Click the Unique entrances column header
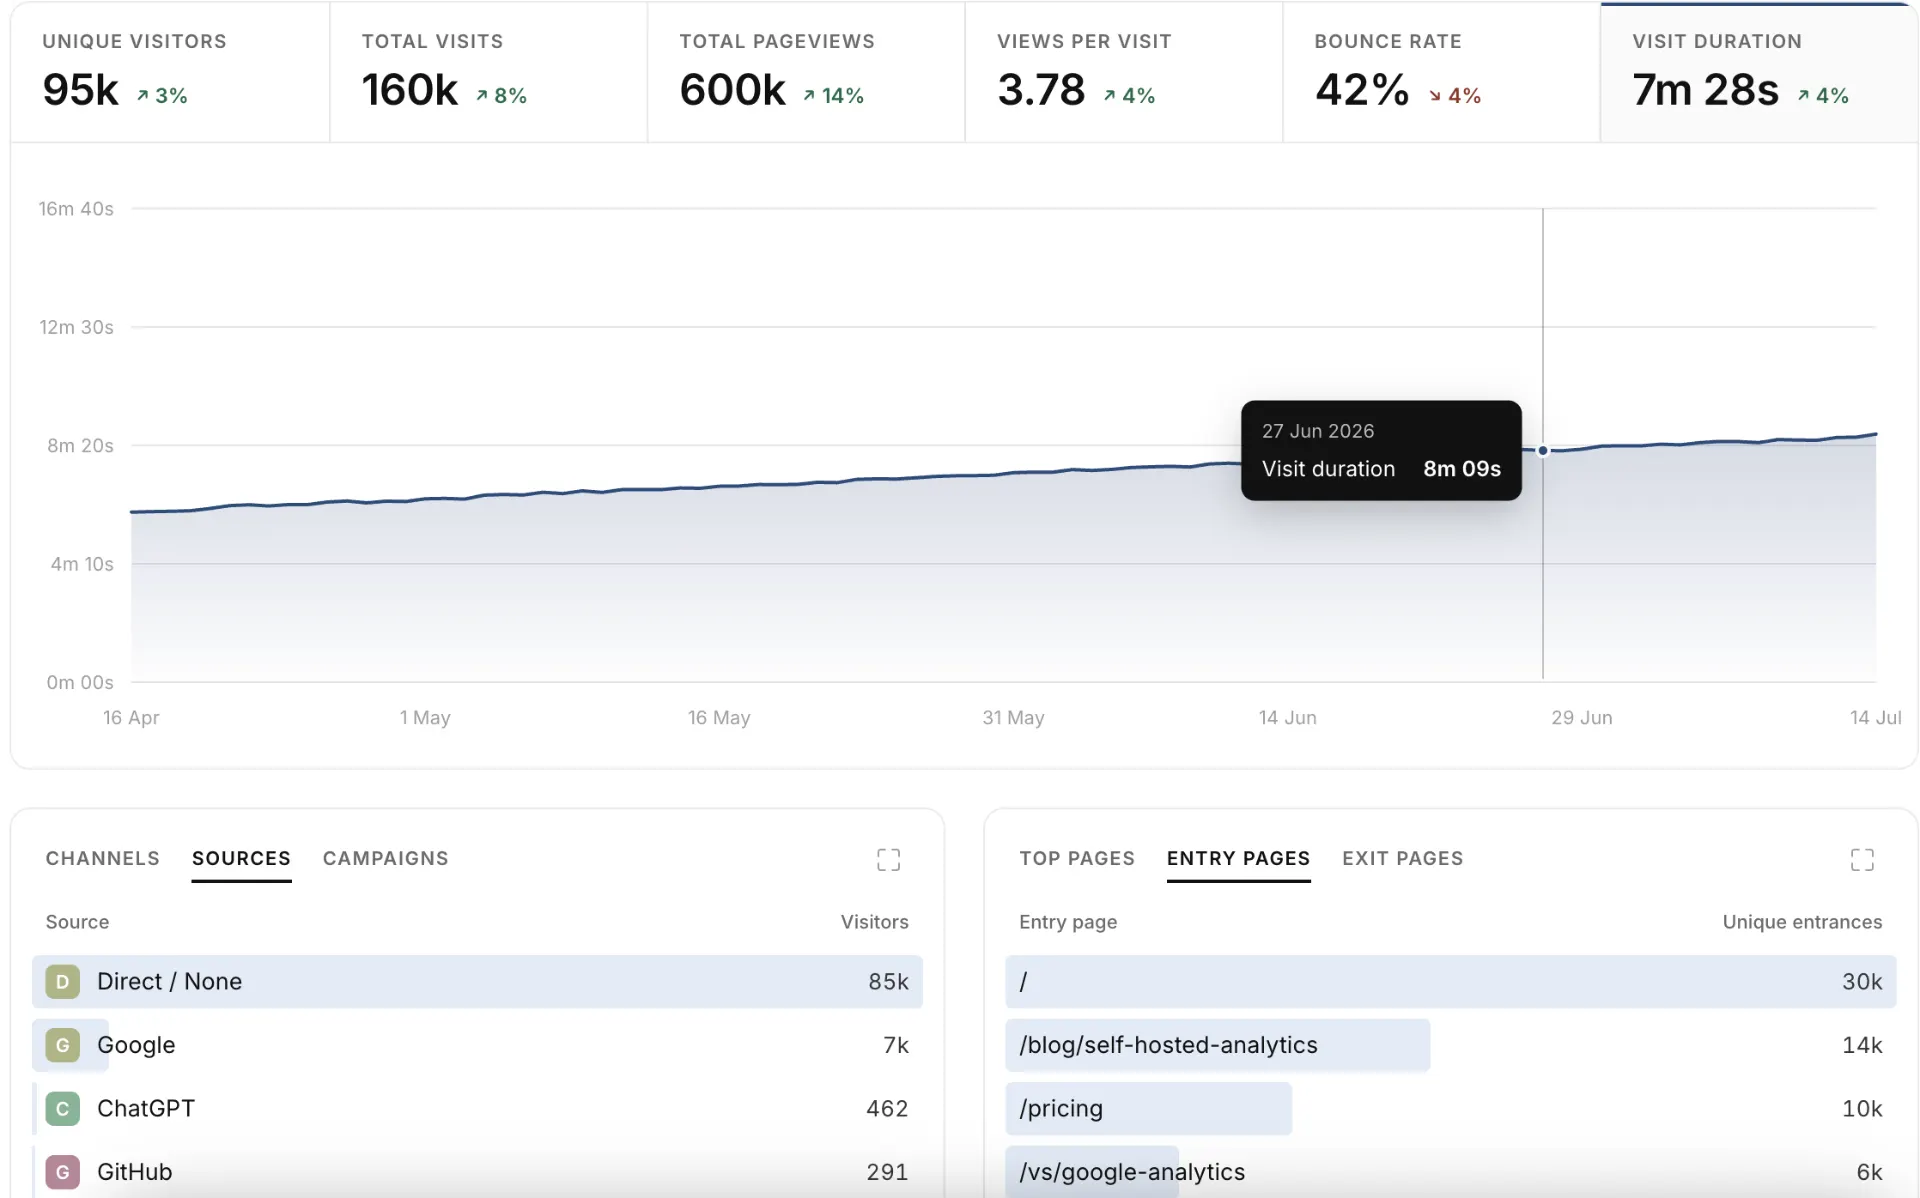The image size is (1920, 1198). (1802, 922)
